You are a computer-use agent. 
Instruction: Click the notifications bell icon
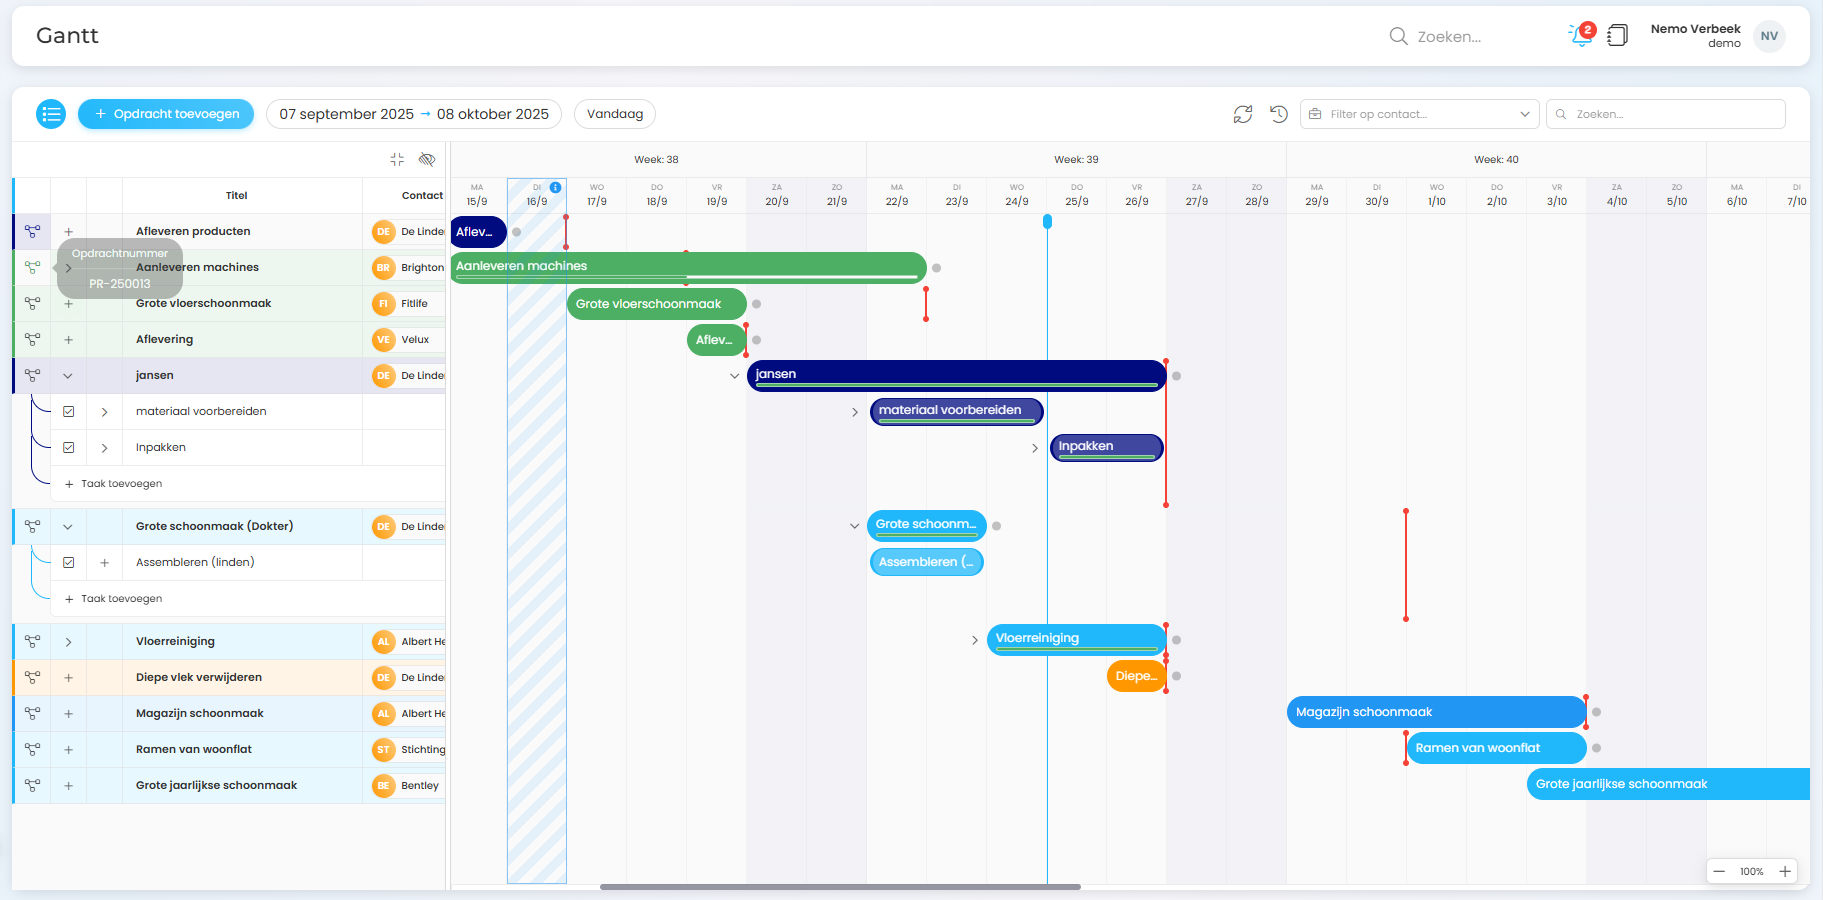tap(1580, 36)
